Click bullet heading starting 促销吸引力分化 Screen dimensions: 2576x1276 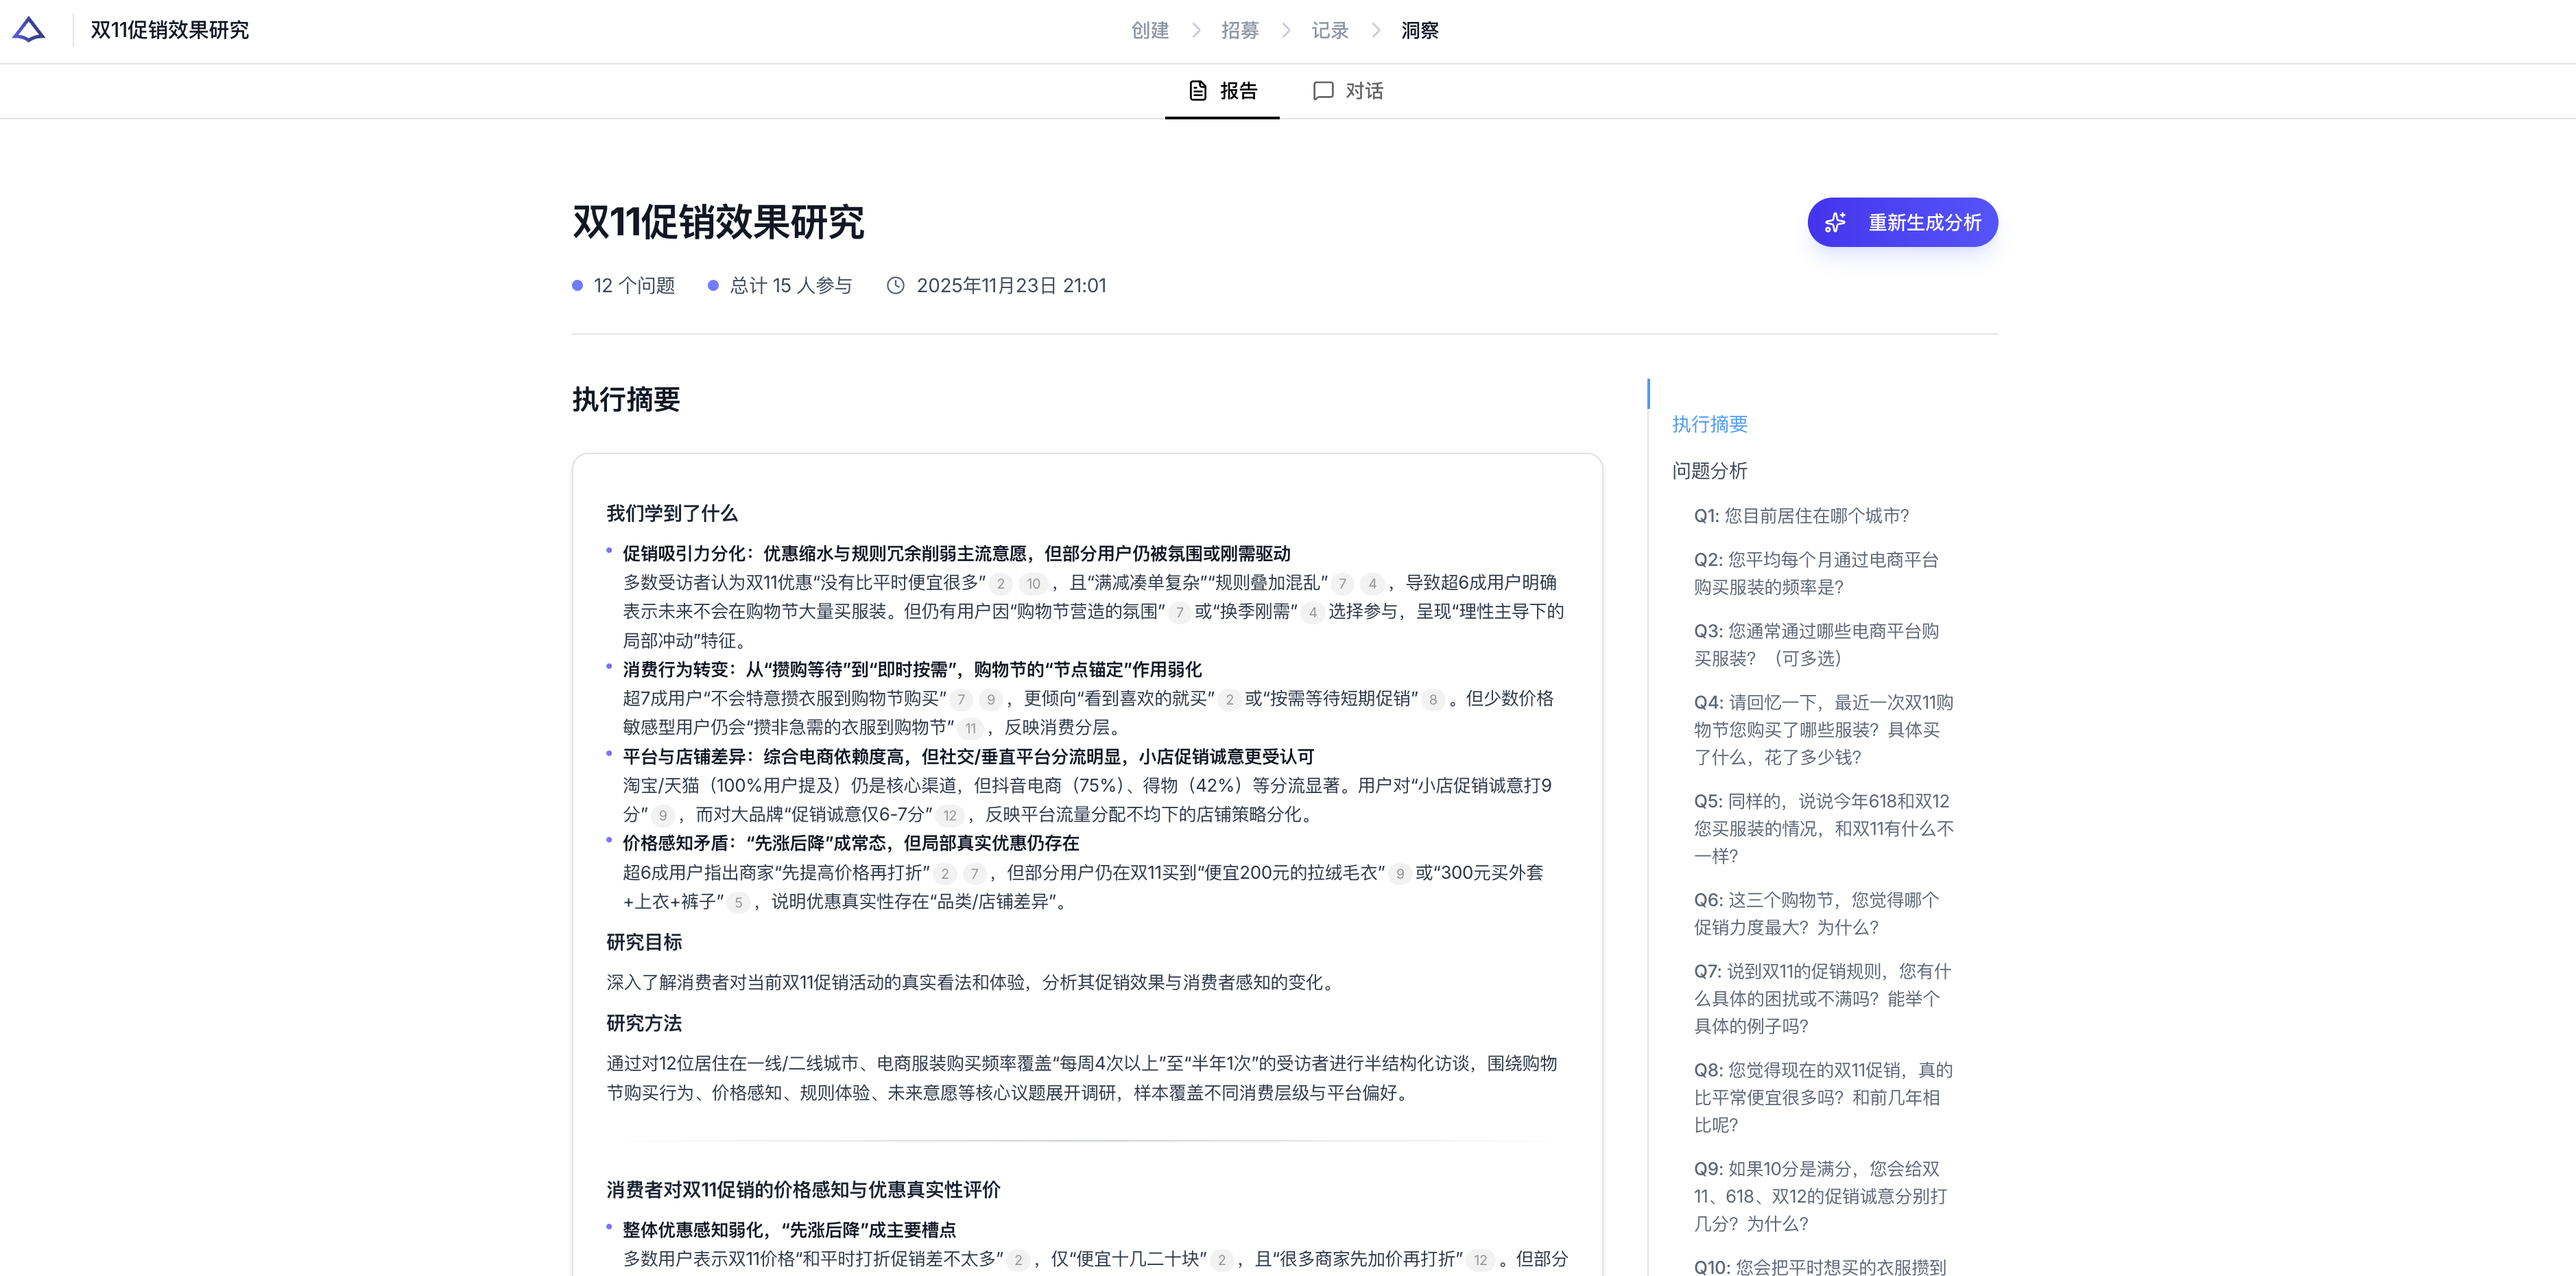[956, 554]
